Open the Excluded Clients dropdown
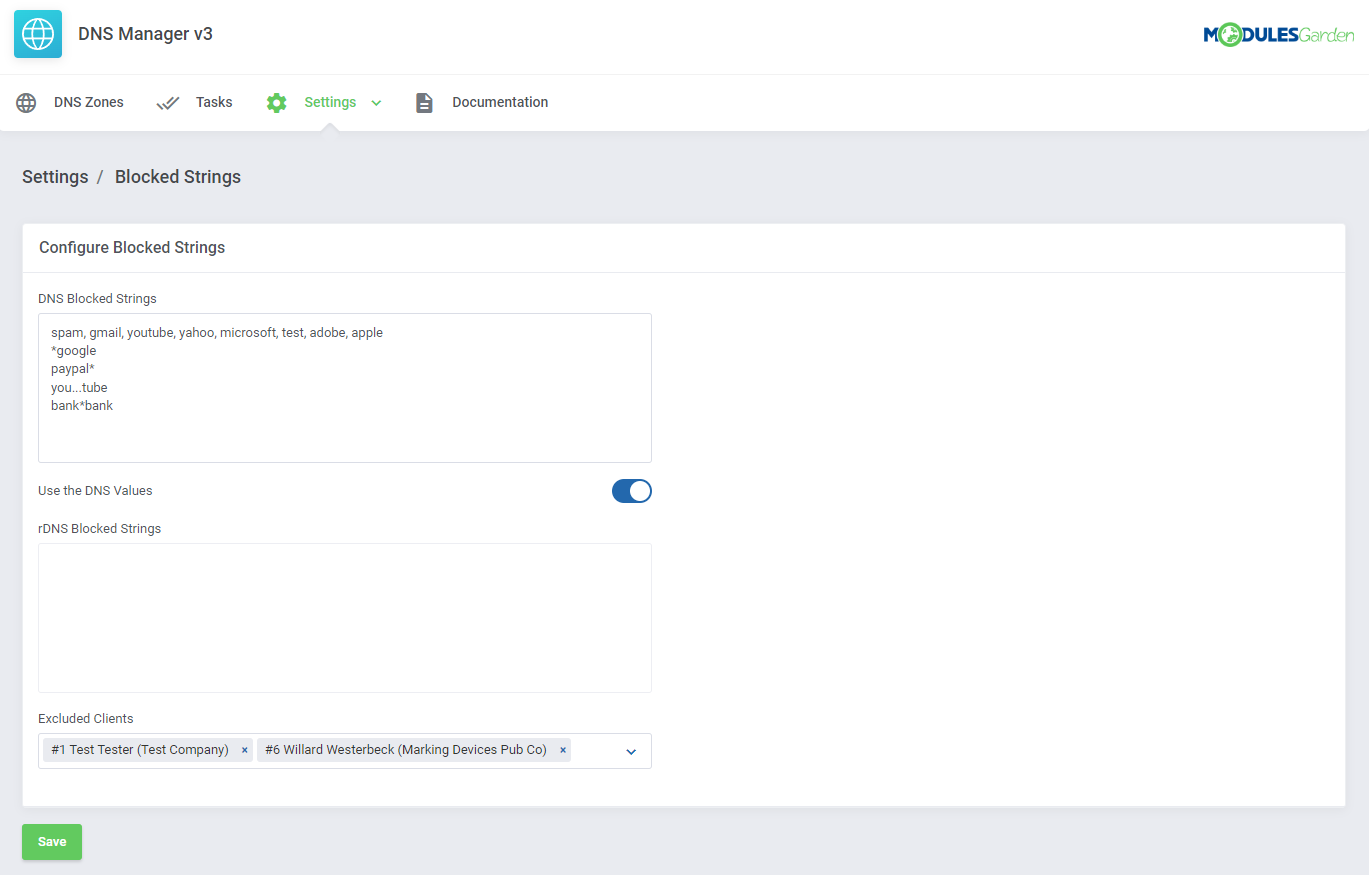 click(630, 750)
